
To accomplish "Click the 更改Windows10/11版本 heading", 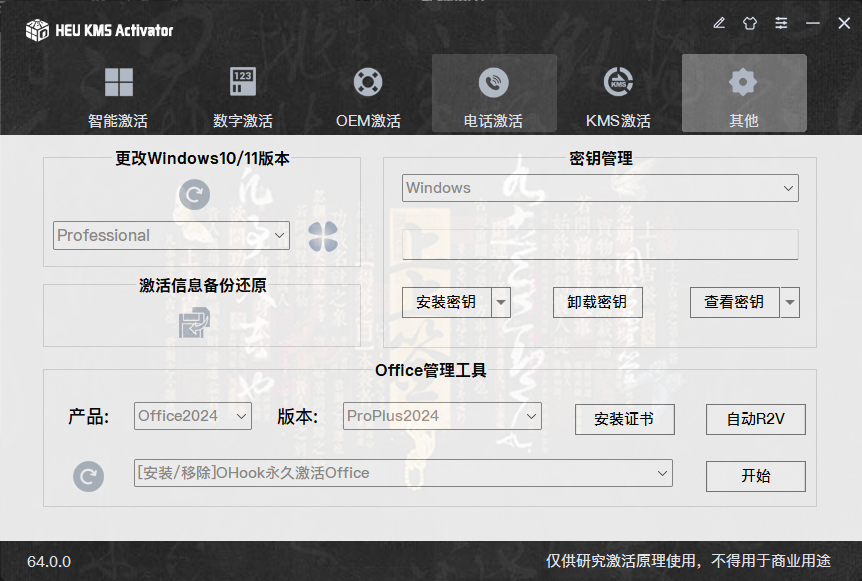I will (202, 159).
